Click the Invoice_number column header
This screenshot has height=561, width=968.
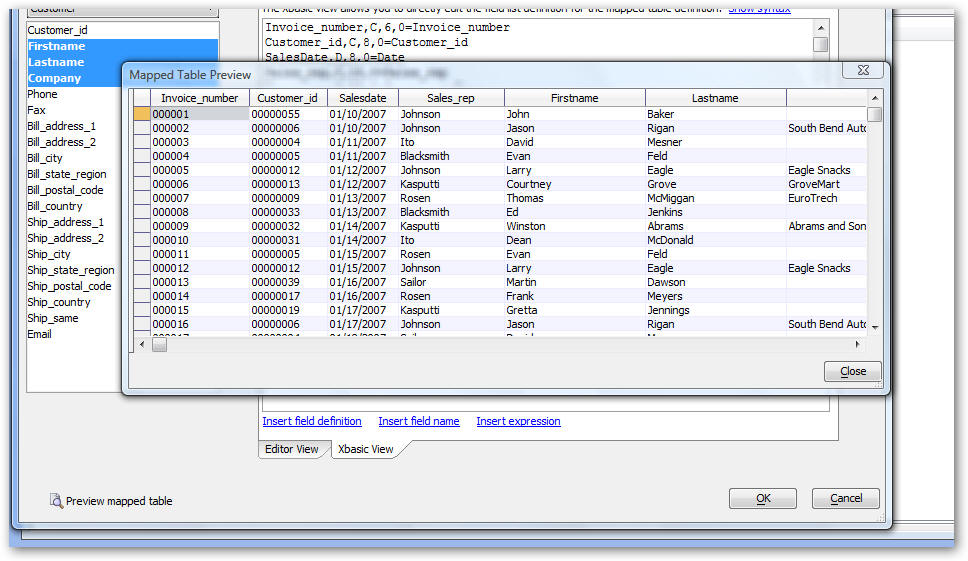(199, 98)
